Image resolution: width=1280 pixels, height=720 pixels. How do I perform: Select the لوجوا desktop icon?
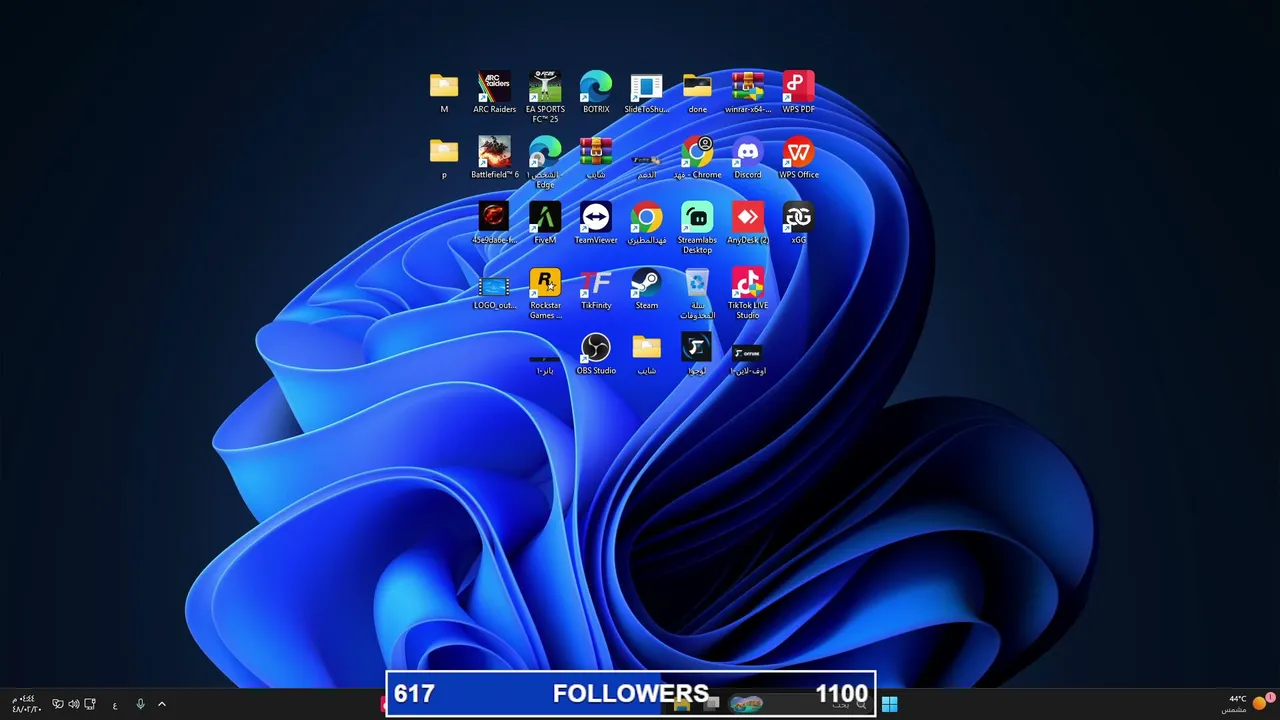tap(697, 354)
